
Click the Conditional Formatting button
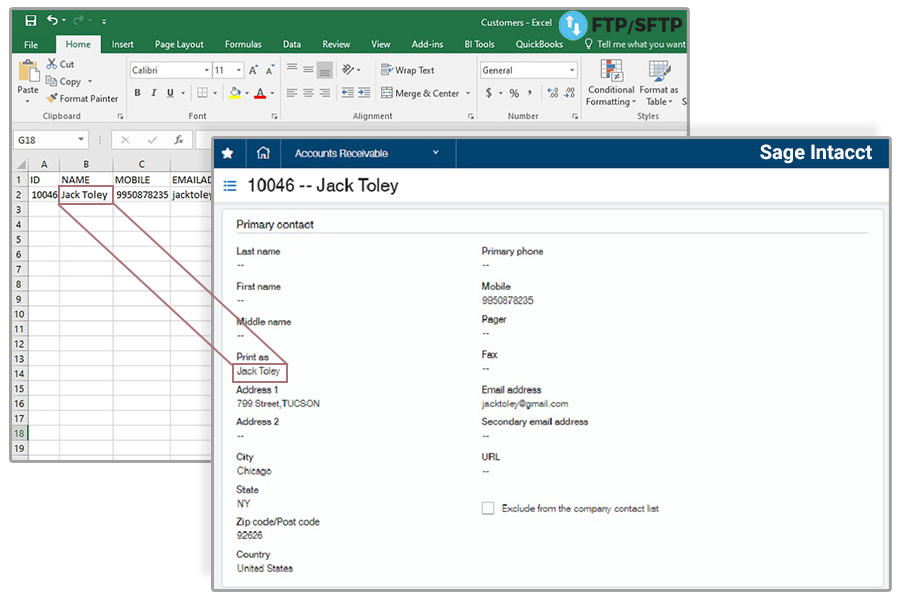(610, 82)
